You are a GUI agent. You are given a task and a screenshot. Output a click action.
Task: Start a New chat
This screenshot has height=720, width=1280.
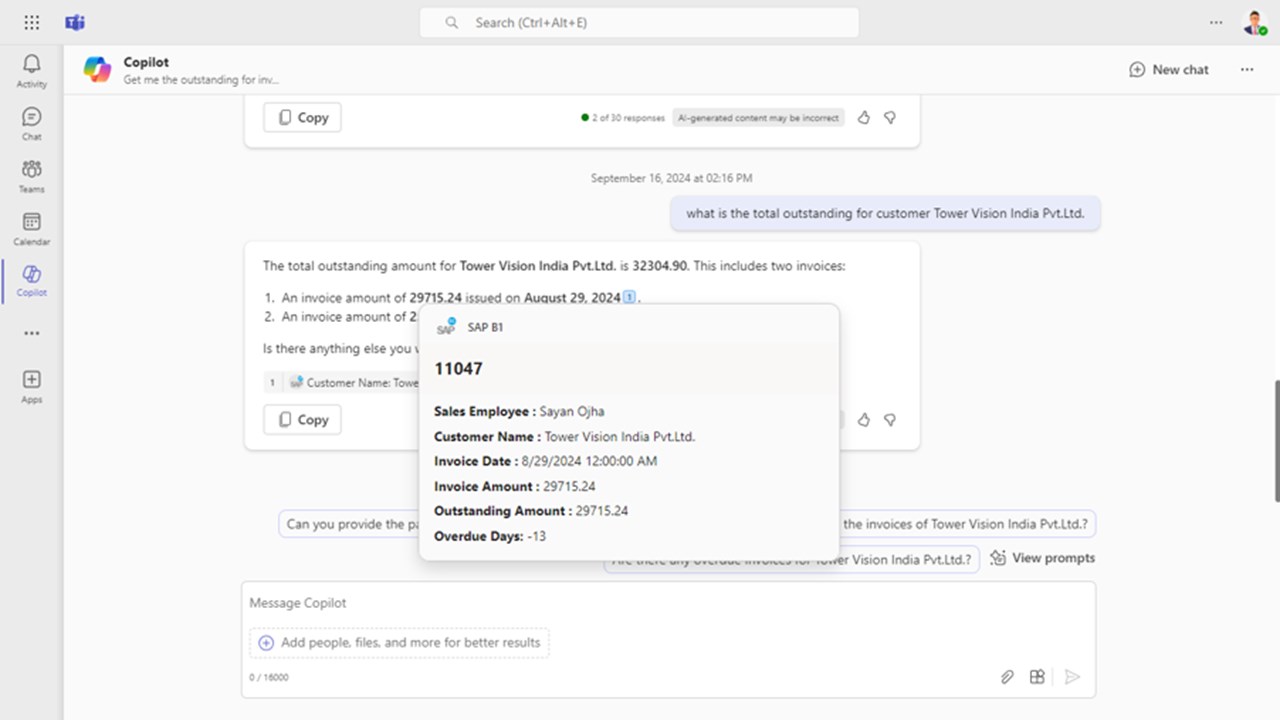(x=1169, y=70)
